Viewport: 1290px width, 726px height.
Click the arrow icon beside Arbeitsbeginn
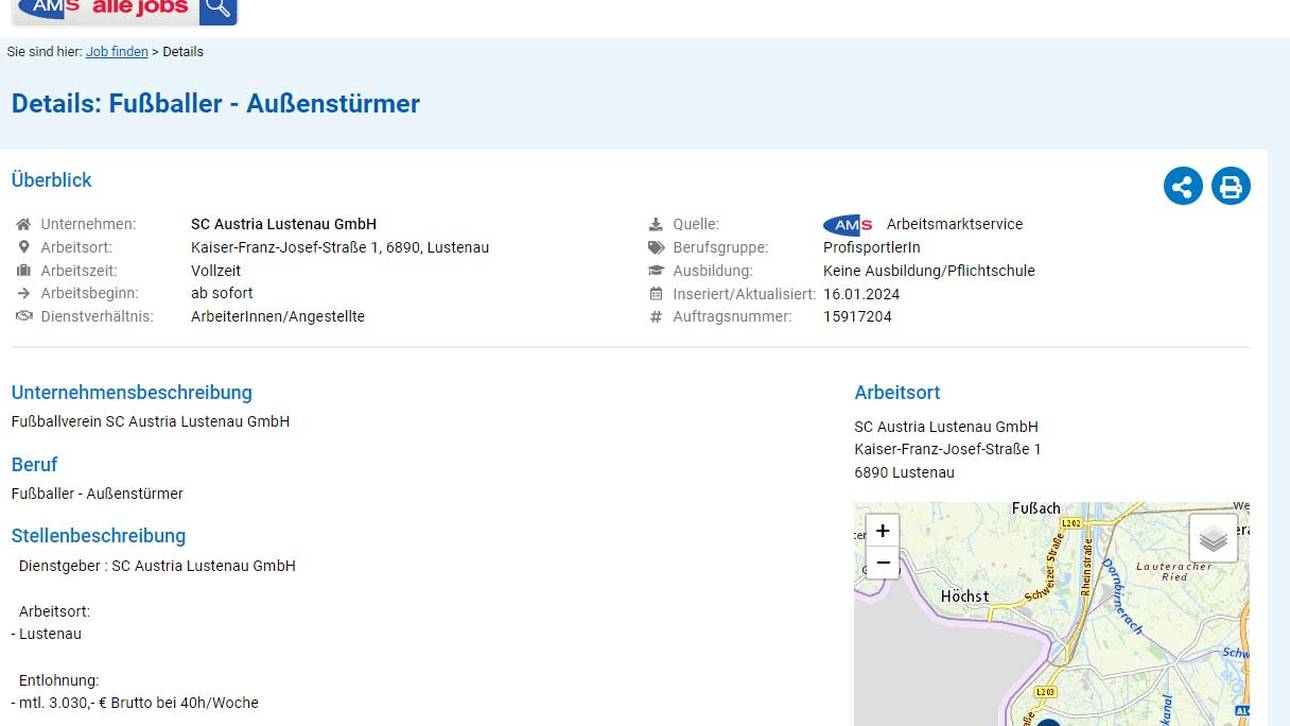(x=24, y=293)
